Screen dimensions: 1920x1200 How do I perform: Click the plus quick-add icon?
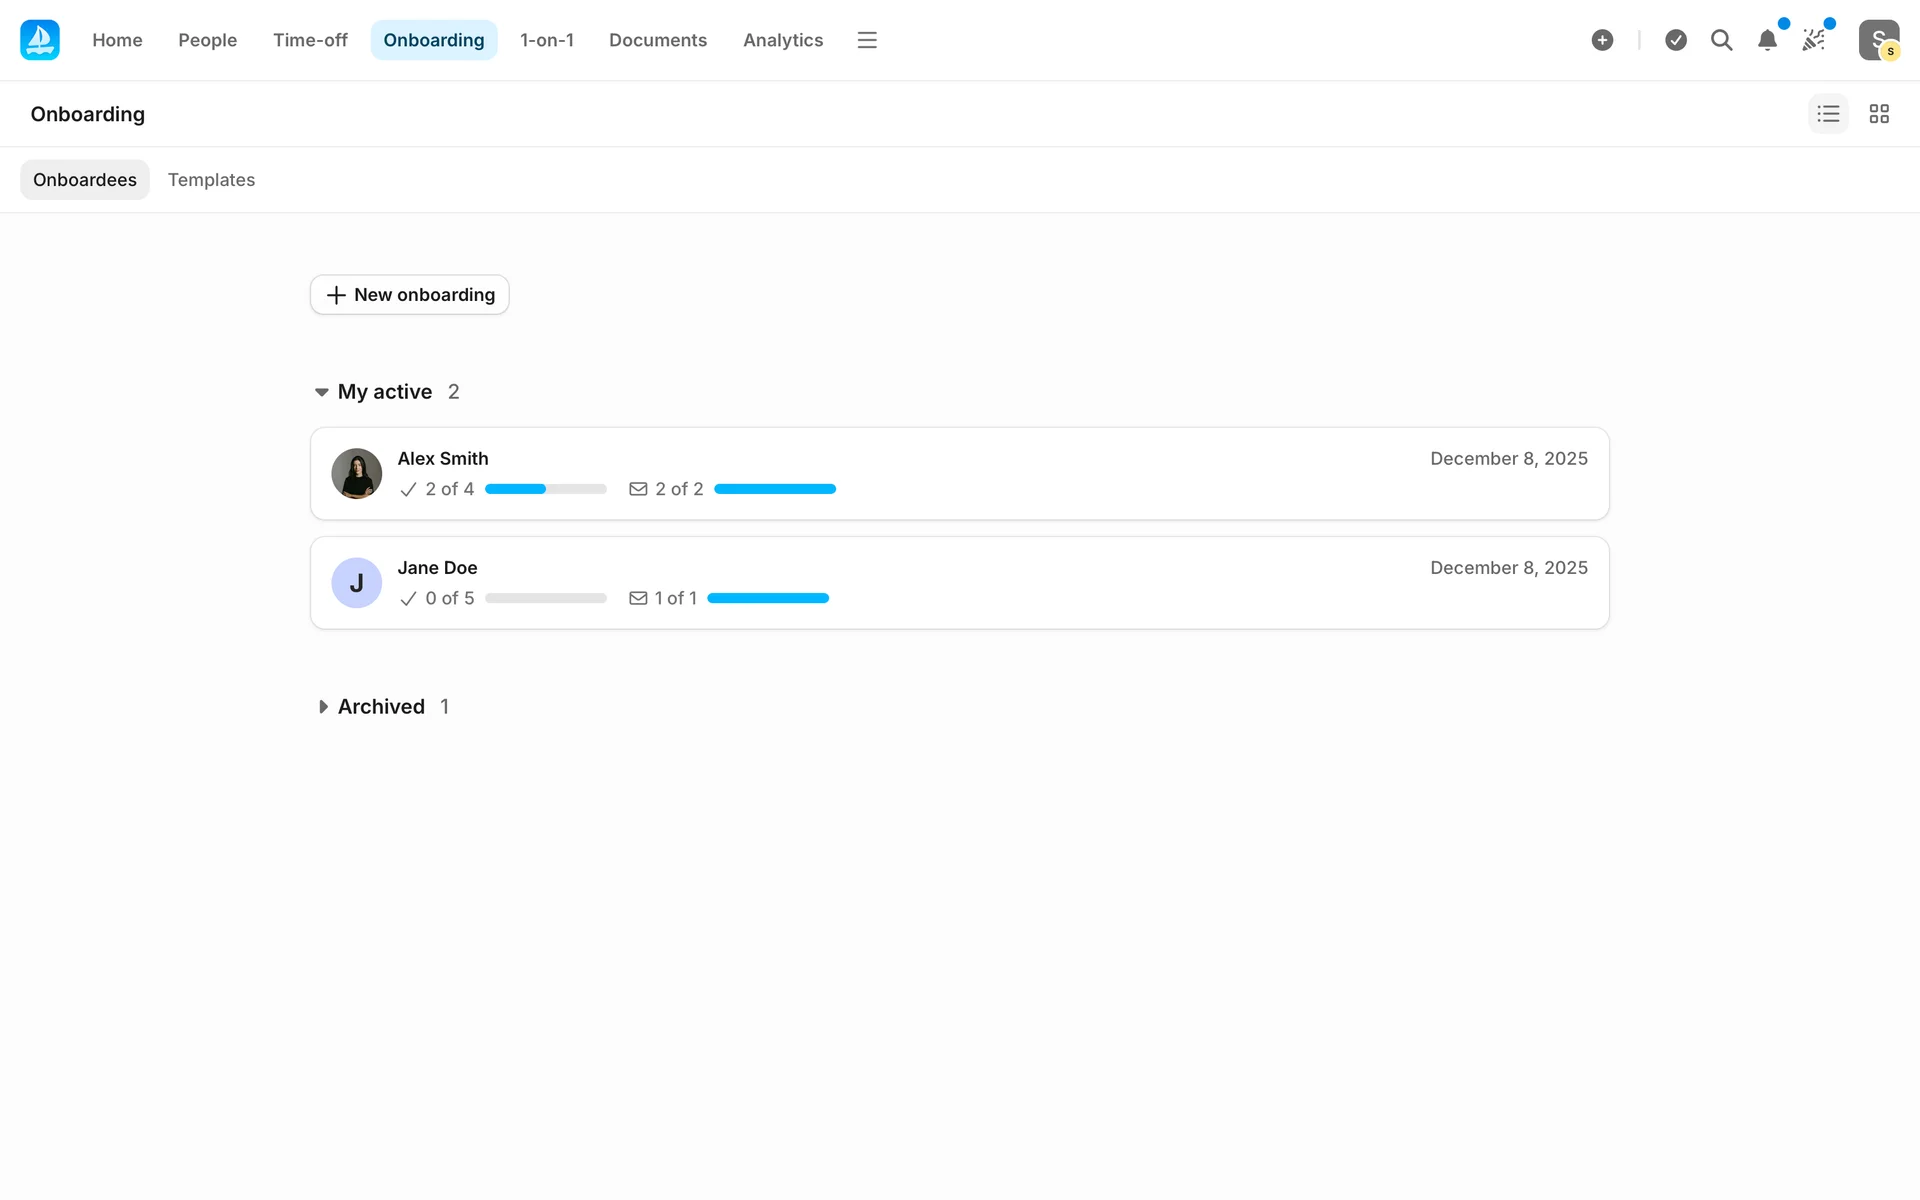[1602, 40]
